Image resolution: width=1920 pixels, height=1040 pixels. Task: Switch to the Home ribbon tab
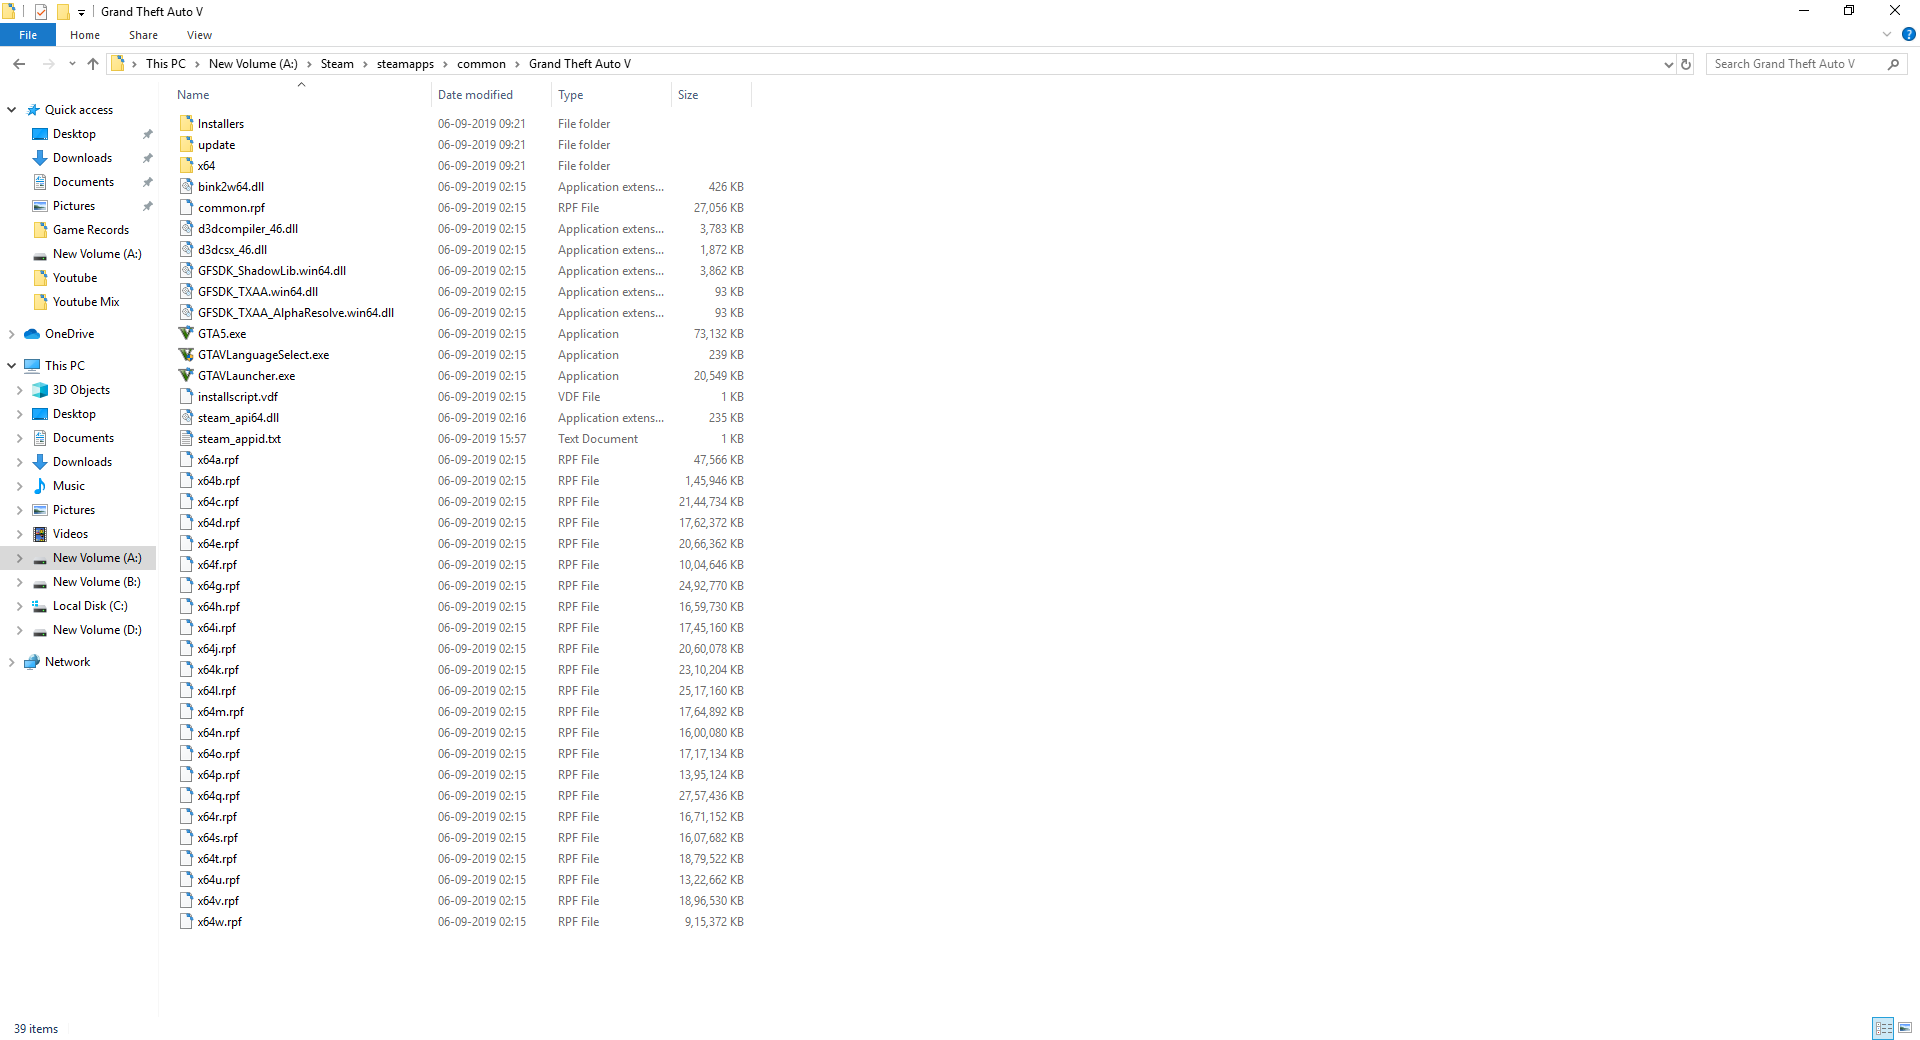(85, 35)
